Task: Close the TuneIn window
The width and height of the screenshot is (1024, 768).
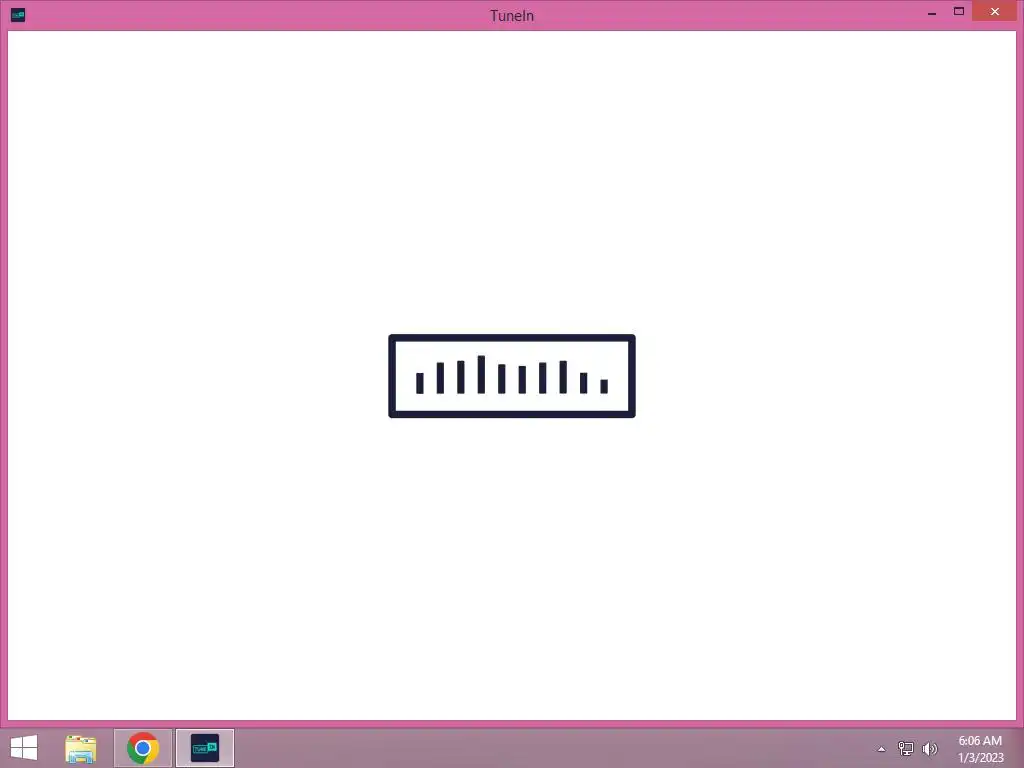Action: [995, 12]
